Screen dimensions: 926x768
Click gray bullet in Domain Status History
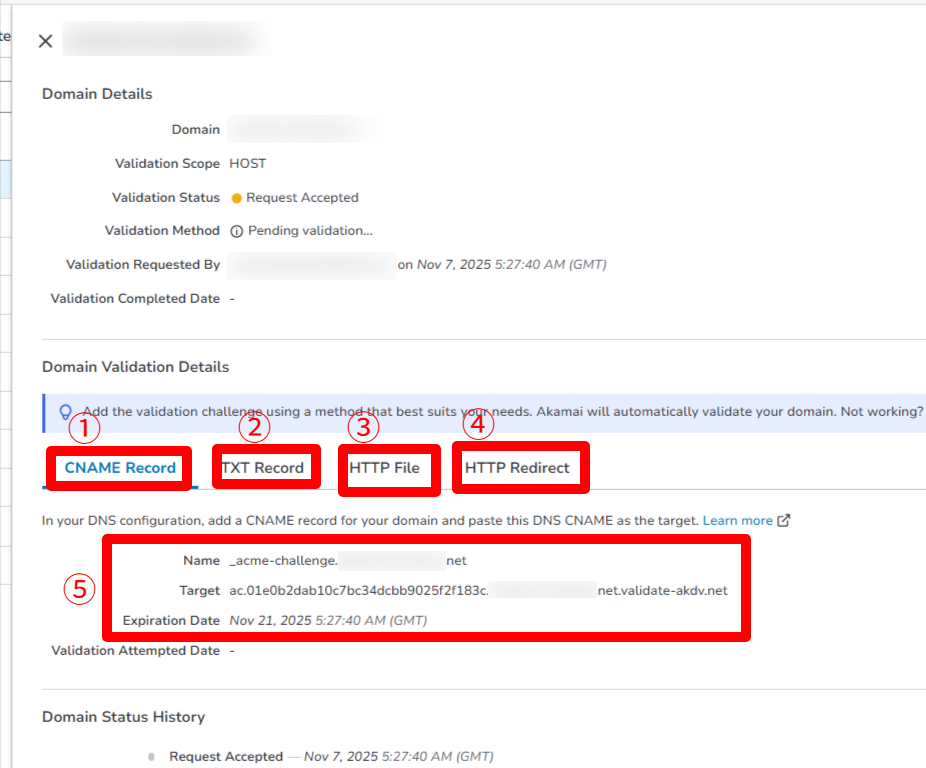(x=152, y=757)
